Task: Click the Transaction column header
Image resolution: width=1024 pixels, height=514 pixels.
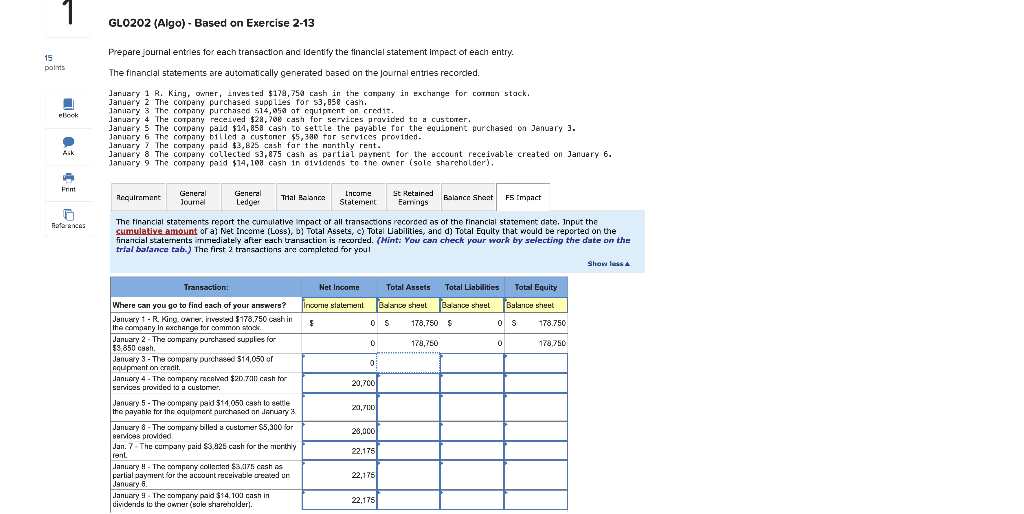Action: [206, 287]
